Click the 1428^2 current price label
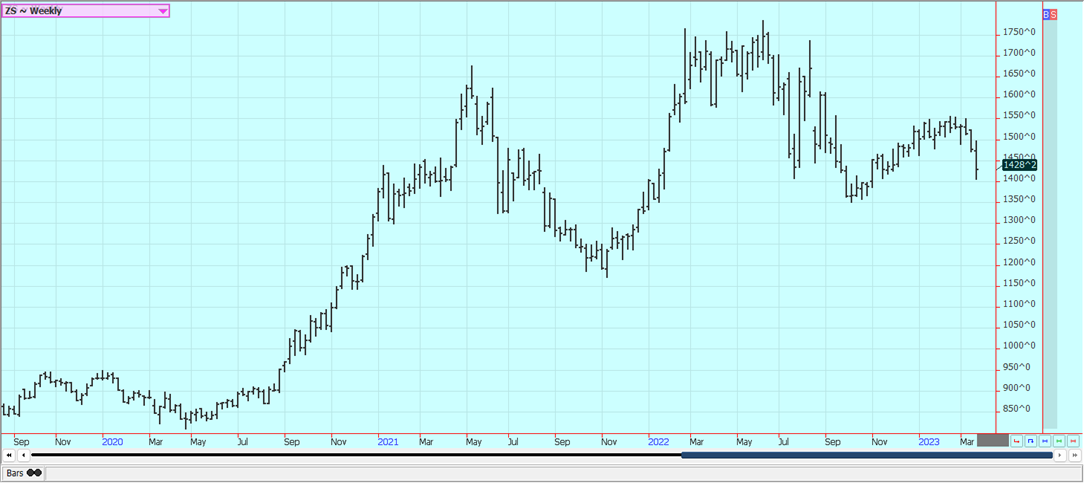 (x=1020, y=165)
